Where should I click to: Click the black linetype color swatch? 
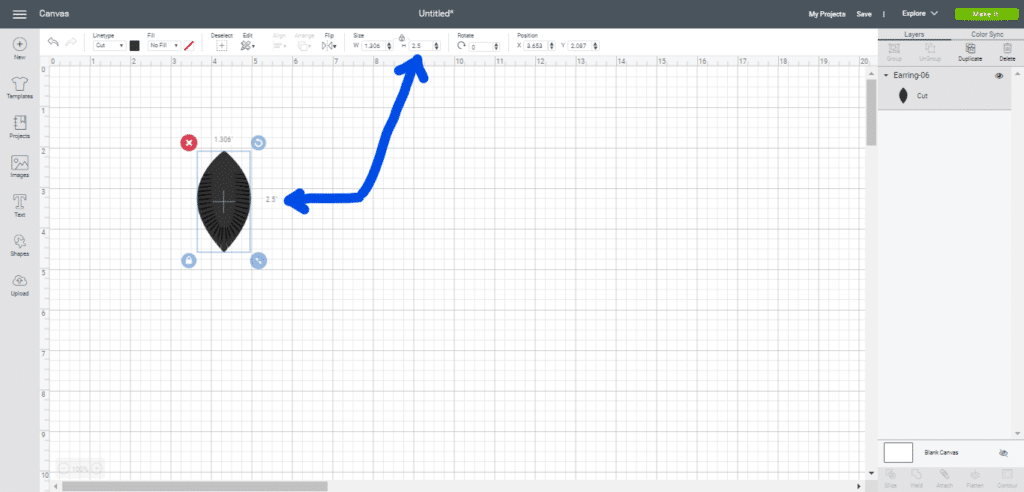(134, 46)
